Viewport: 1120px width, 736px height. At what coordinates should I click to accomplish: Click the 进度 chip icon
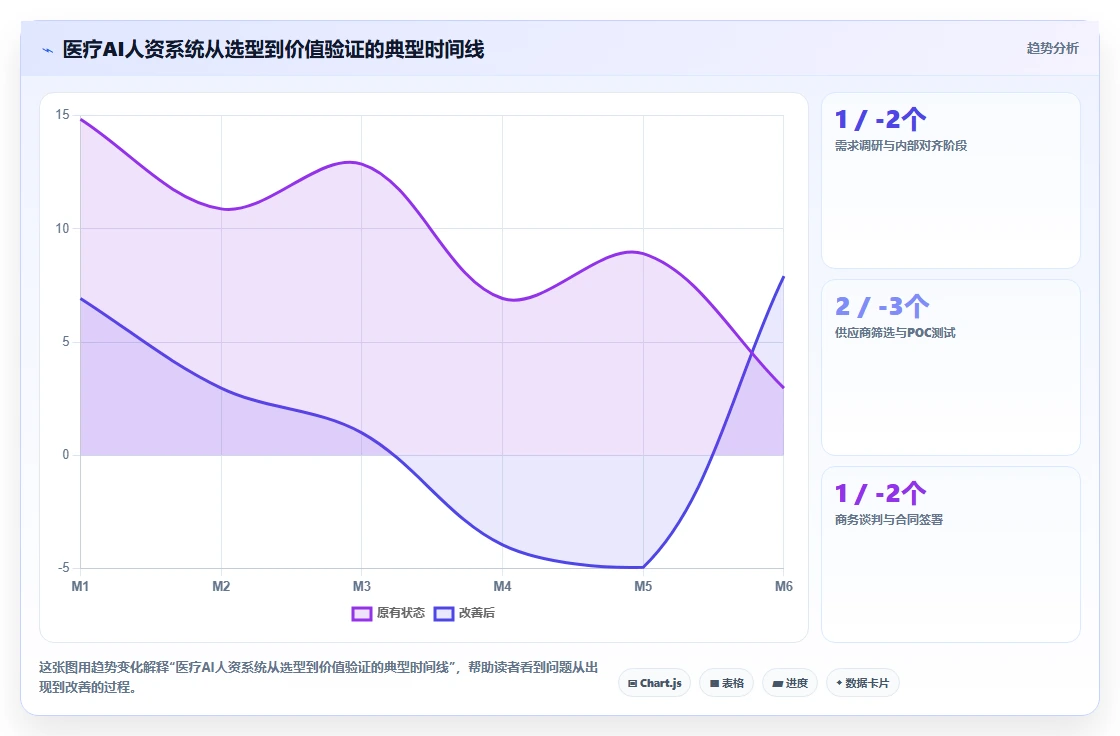point(777,683)
